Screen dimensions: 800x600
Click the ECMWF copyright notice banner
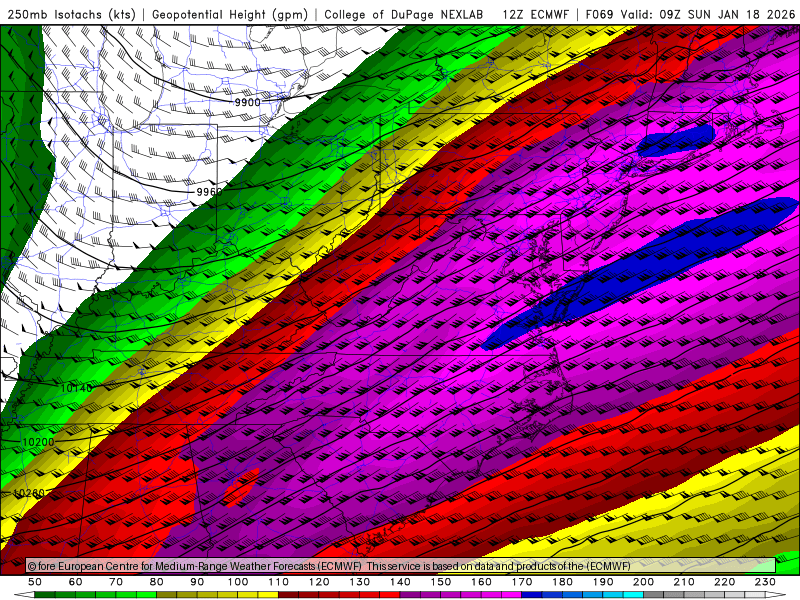(x=401, y=566)
